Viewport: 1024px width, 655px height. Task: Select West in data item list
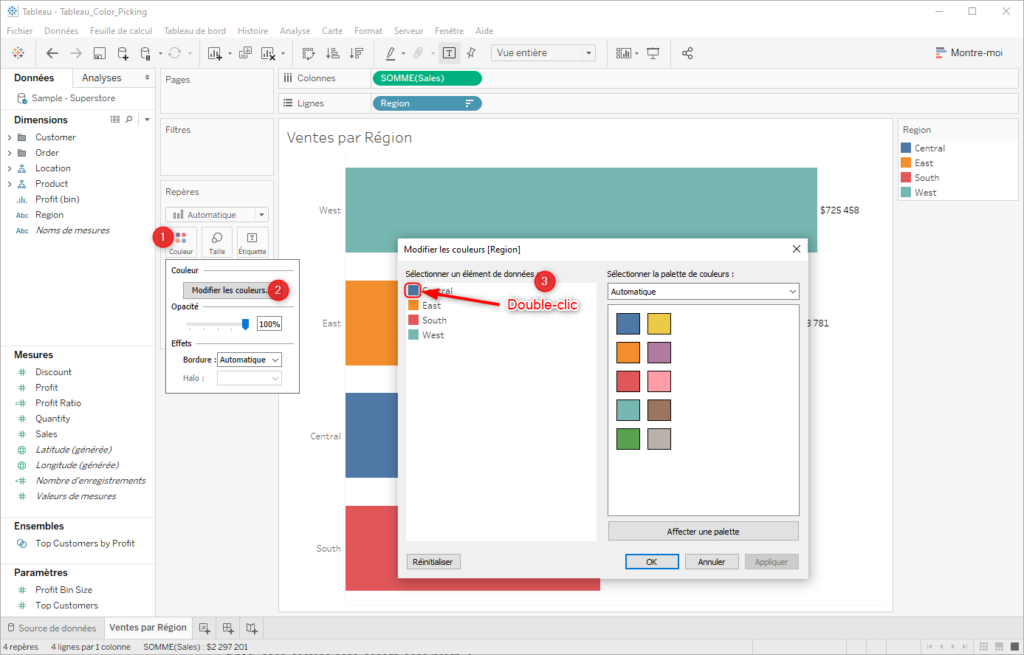coord(432,335)
